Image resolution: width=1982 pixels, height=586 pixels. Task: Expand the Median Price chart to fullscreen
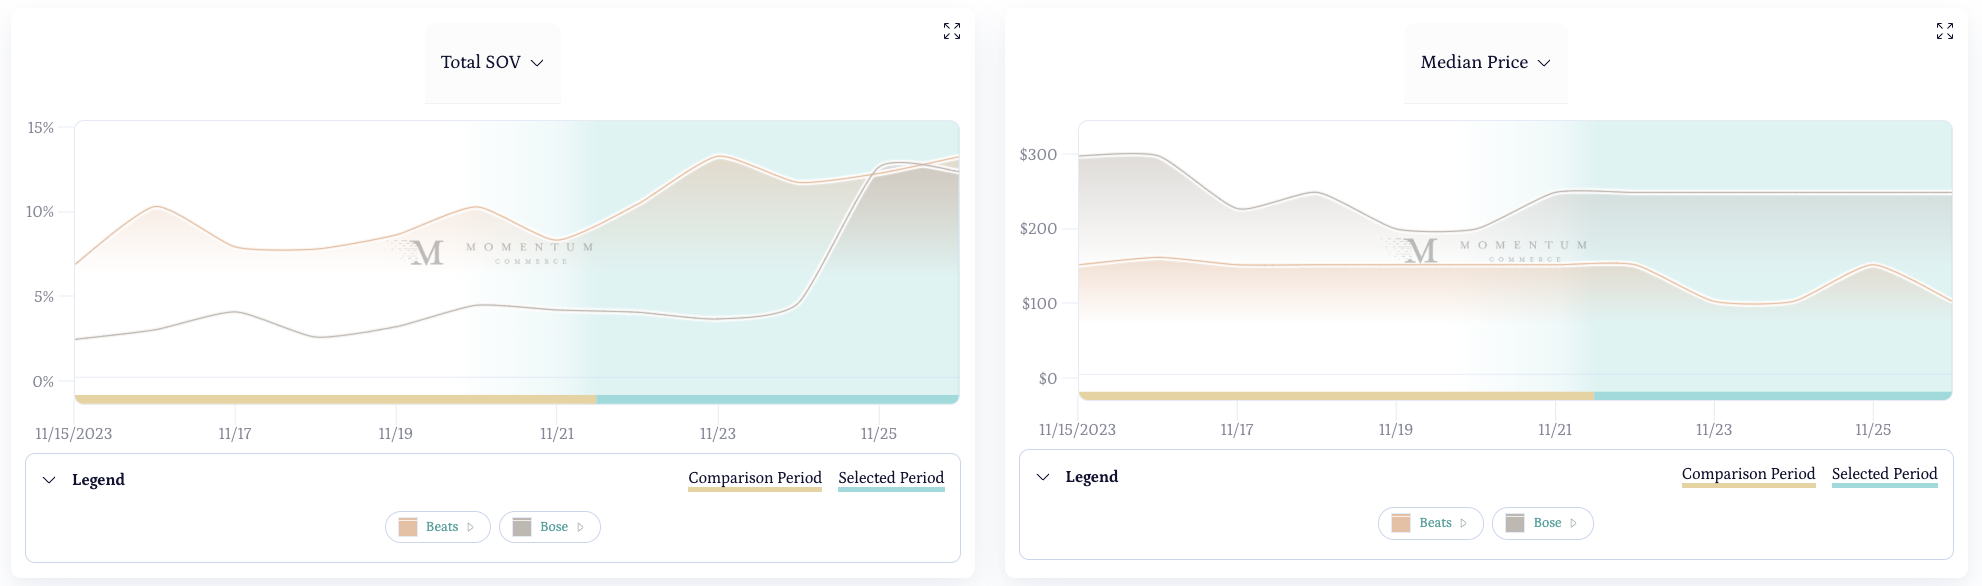point(1945,32)
